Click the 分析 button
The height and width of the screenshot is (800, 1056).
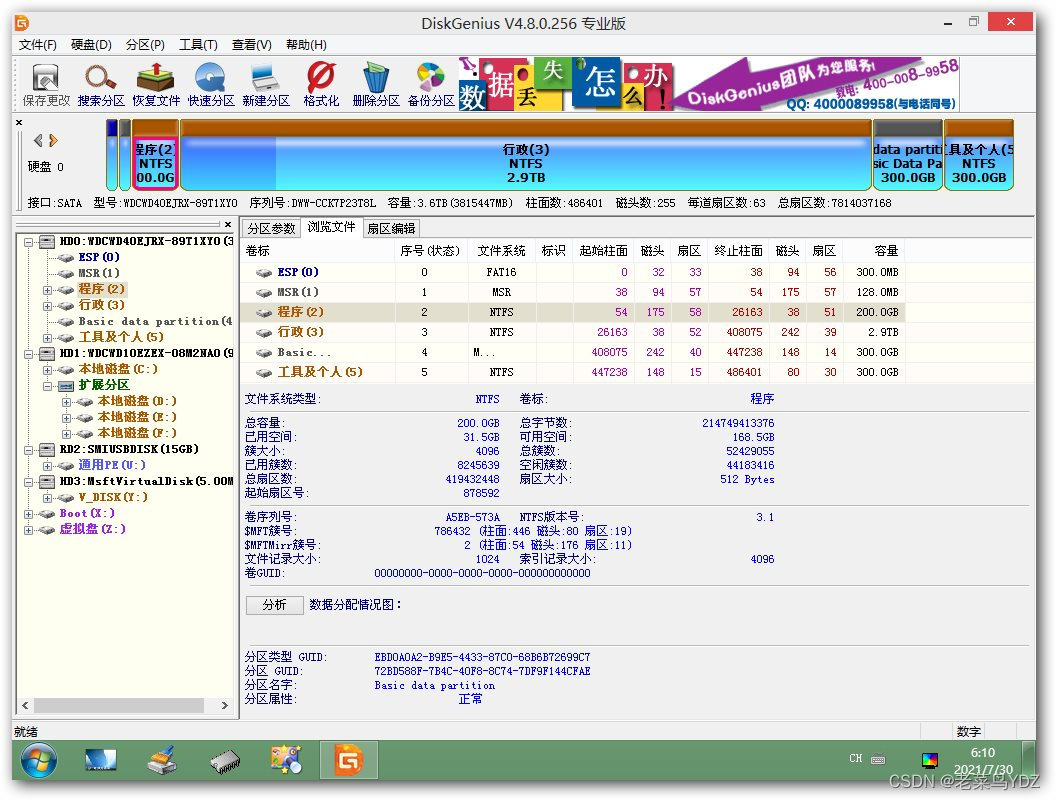click(274, 605)
